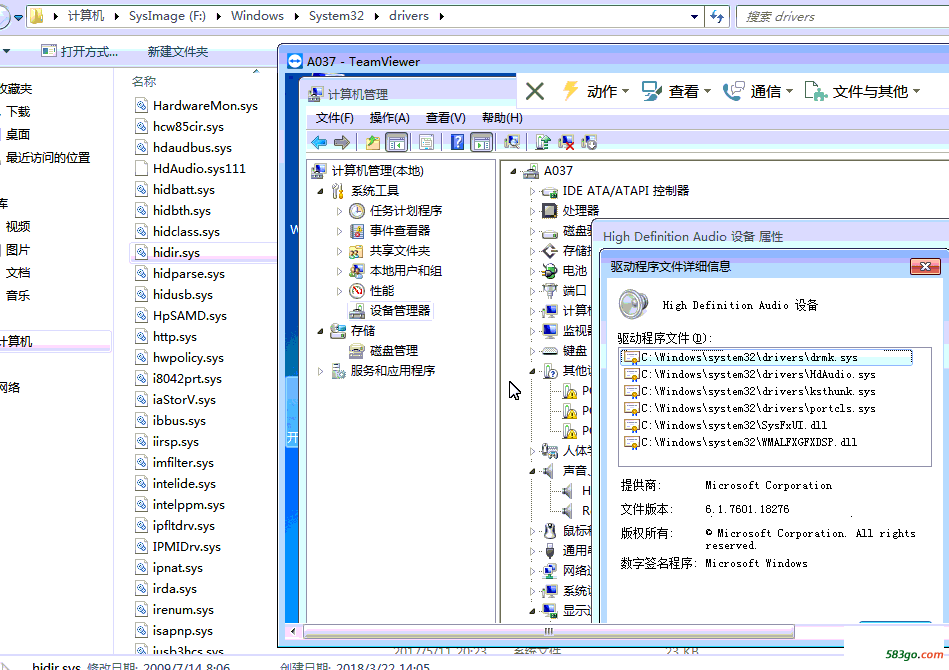Click the 打开方式... button in Explorer toolbar

coord(79,51)
